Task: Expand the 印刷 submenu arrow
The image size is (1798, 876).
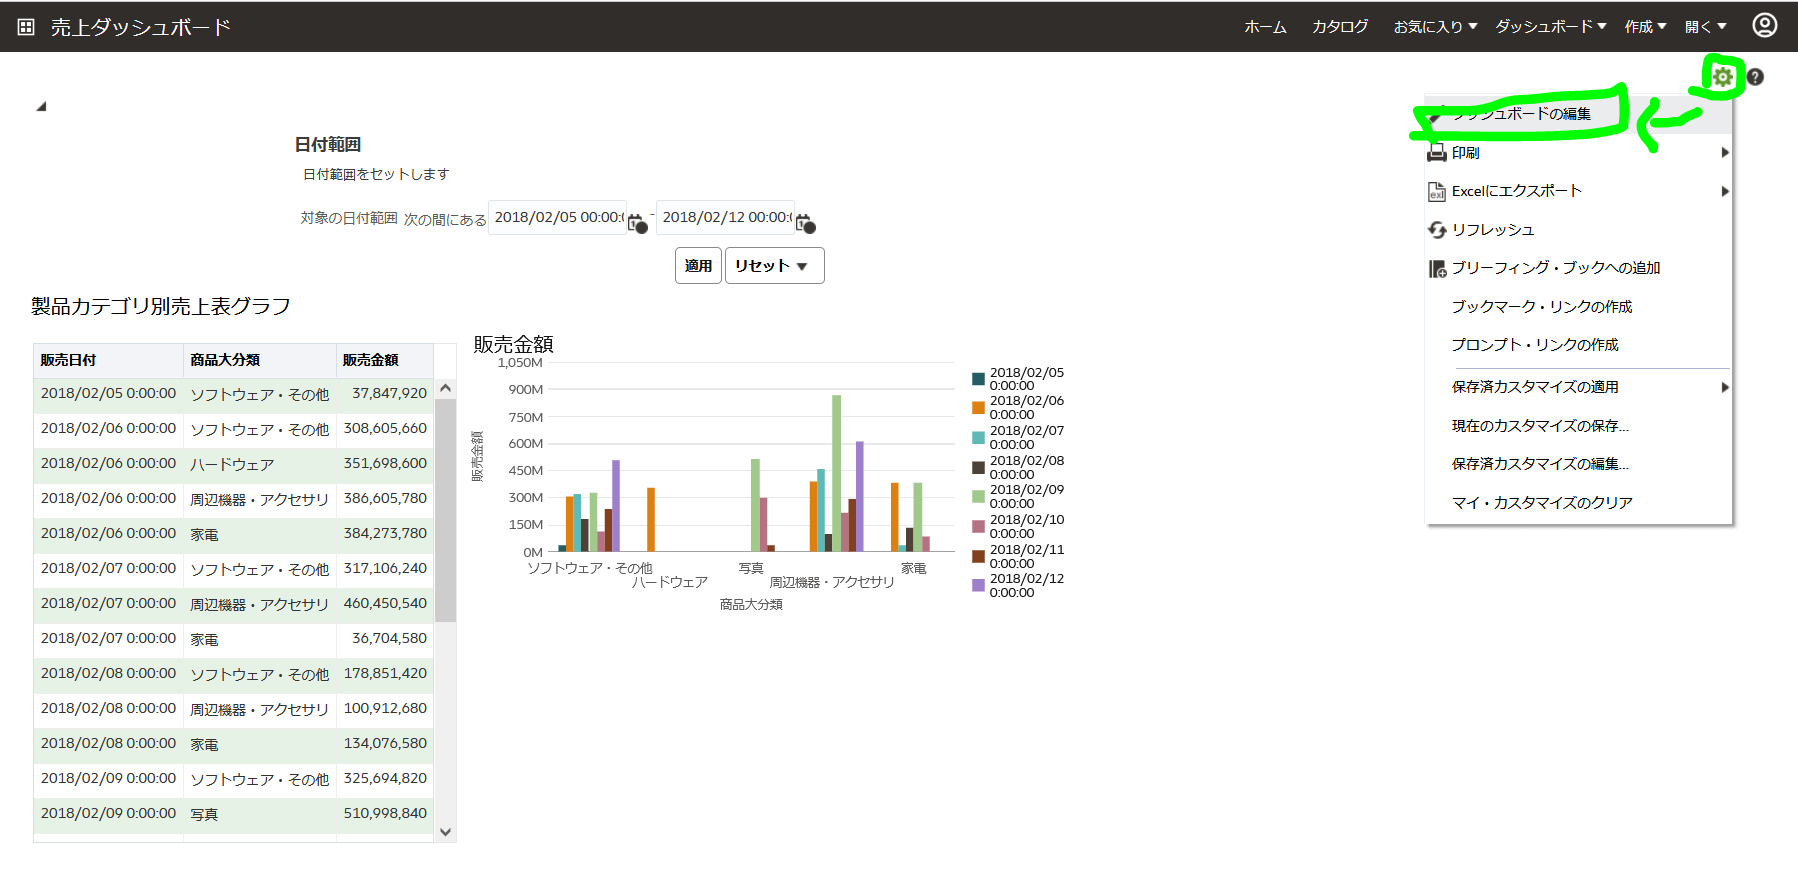Action: point(1724,153)
